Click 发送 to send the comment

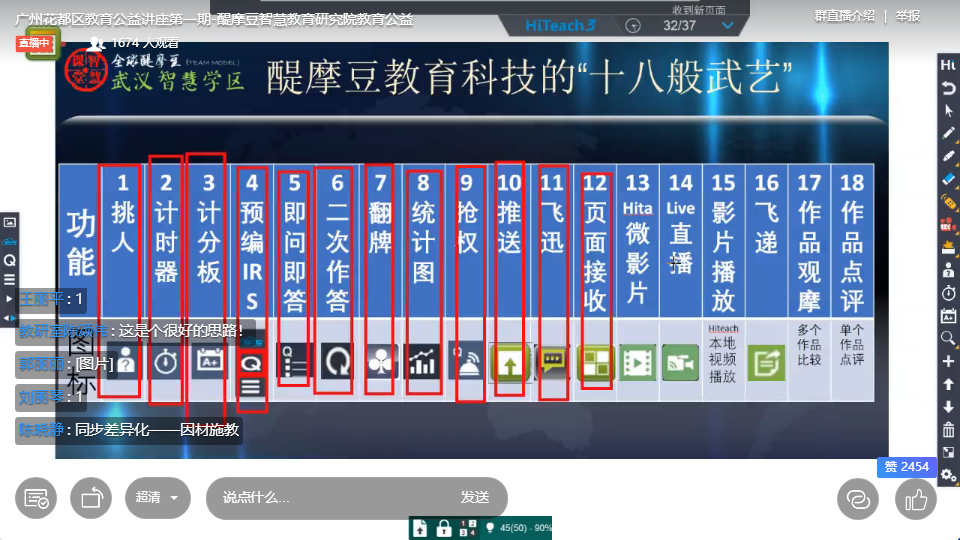coord(475,498)
